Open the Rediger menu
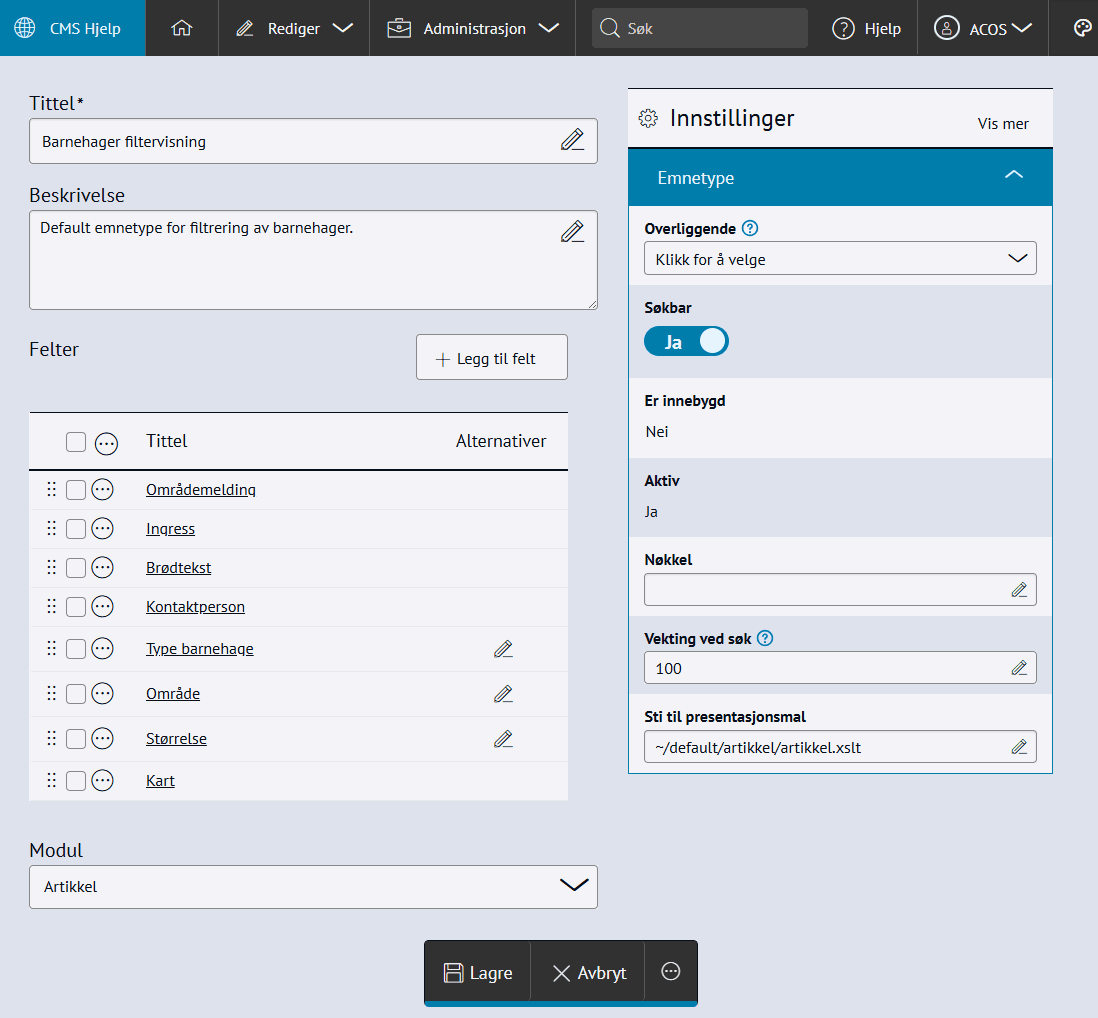This screenshot has height=1018, width=1098. 294,28
